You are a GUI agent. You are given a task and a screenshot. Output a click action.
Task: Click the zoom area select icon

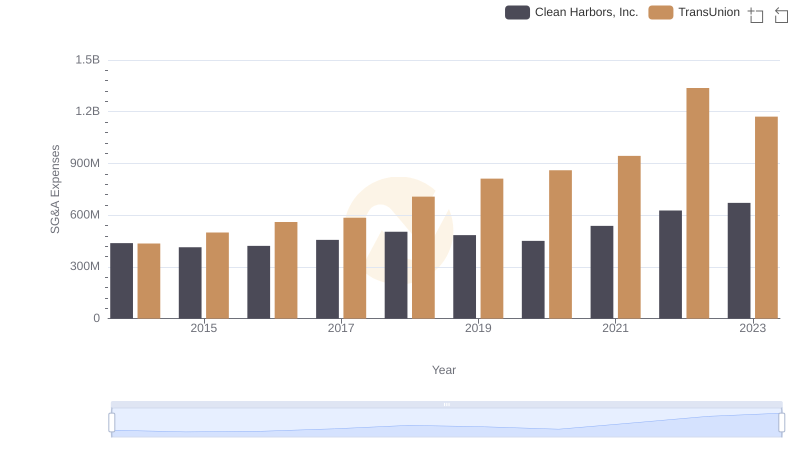756,15
